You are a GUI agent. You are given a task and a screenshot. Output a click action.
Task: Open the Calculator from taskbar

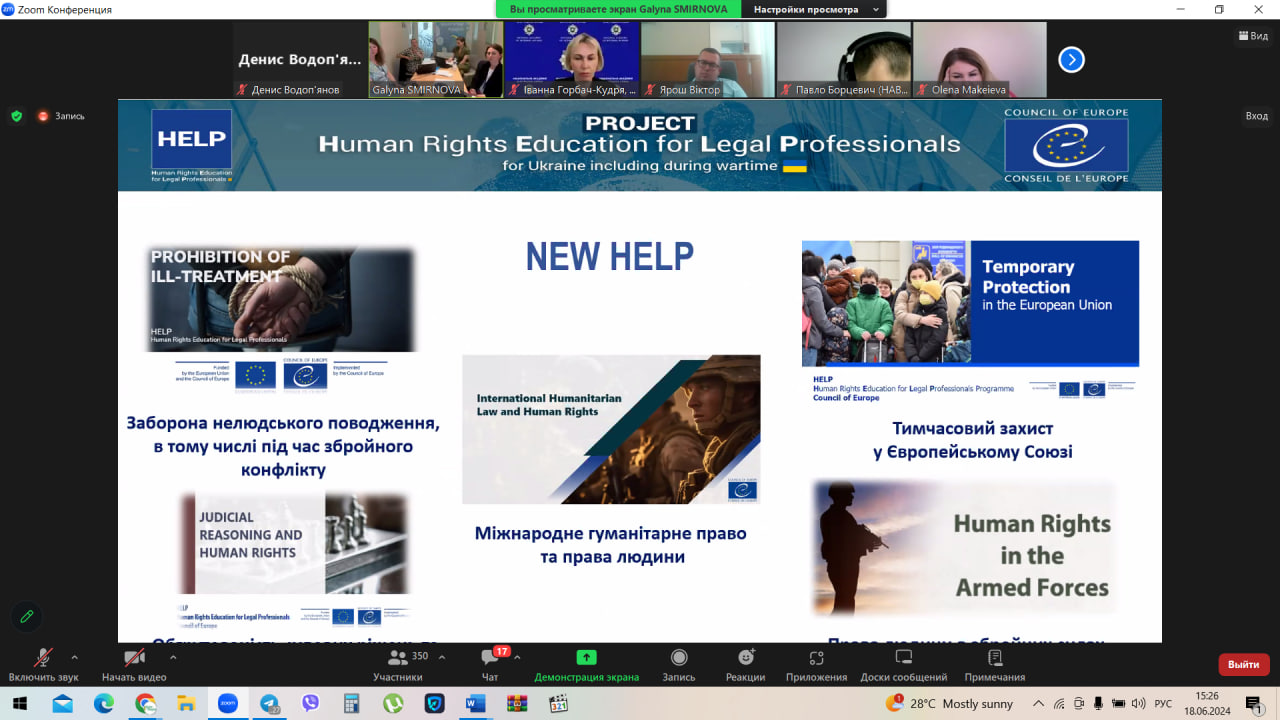pyautogui.click(x=351, y=703)
